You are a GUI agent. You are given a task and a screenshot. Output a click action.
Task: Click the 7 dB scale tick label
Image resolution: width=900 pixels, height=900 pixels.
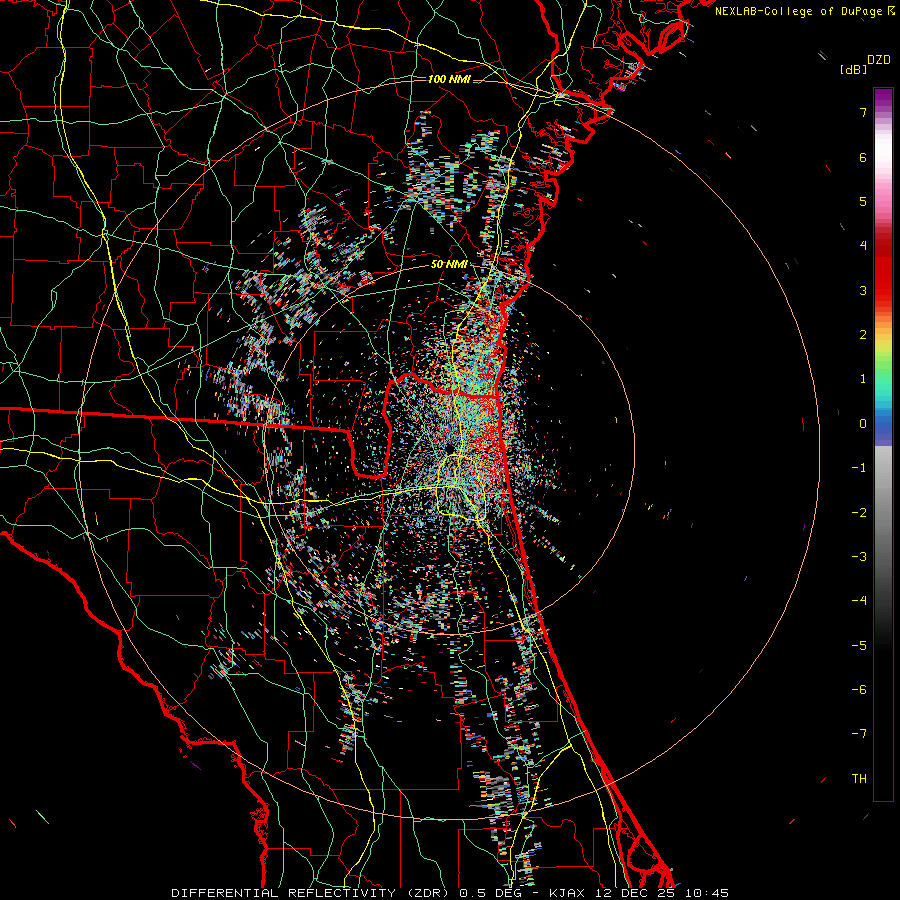pyautogui.click(x=863, y=112)
